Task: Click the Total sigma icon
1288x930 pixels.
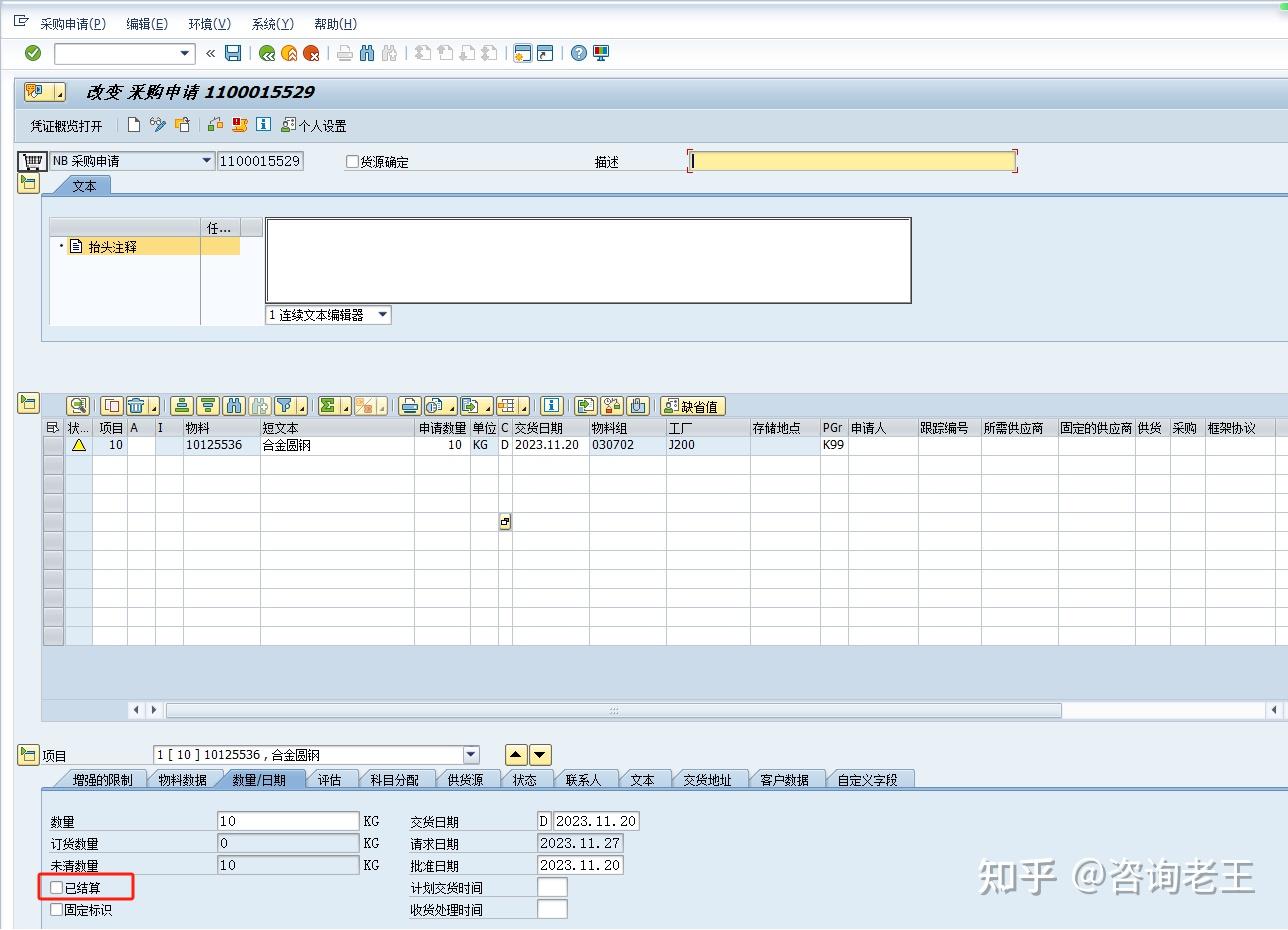Action: (327, 406)
